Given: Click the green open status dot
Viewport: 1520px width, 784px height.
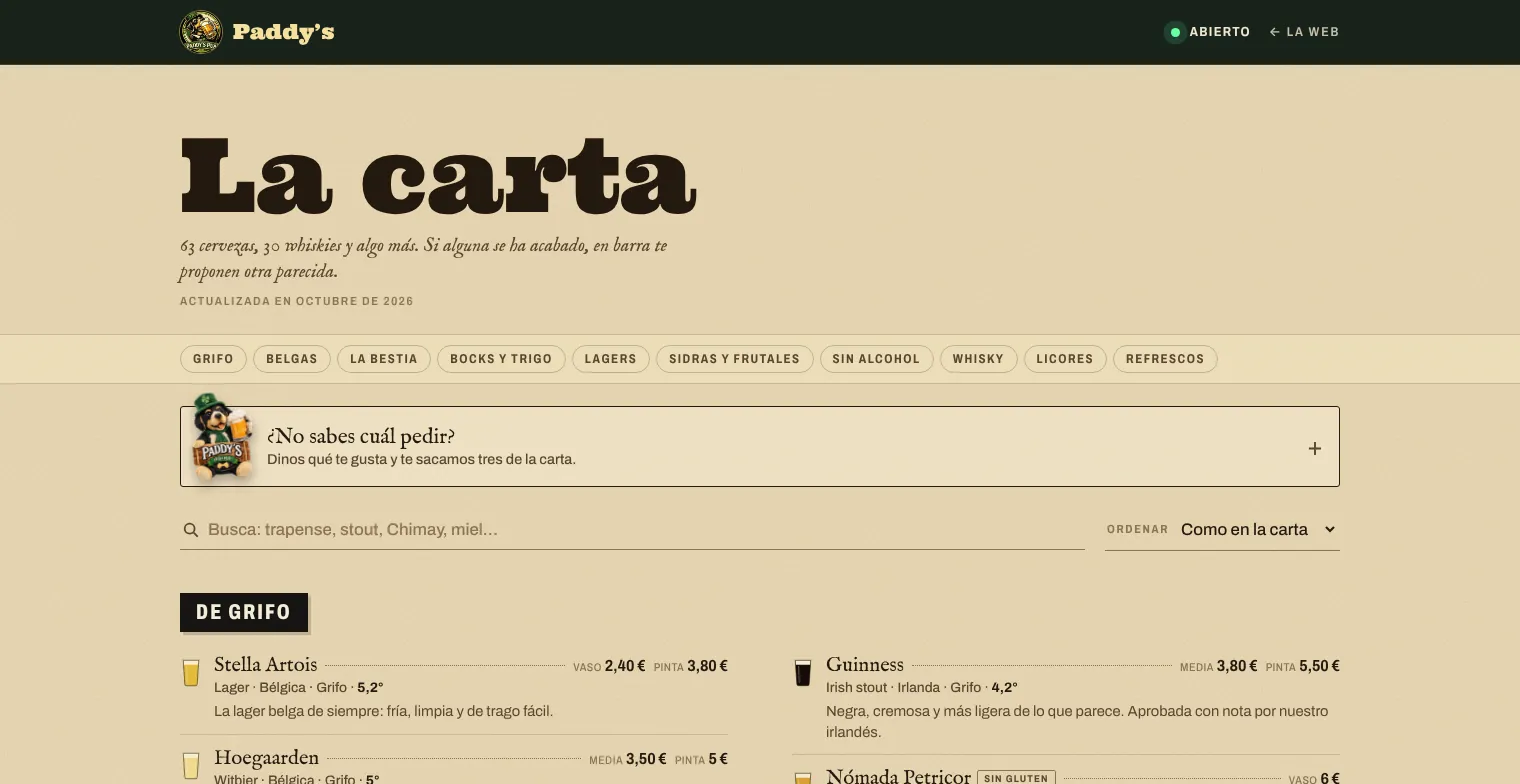Looking at the screenshot, I should [1175, 32].
